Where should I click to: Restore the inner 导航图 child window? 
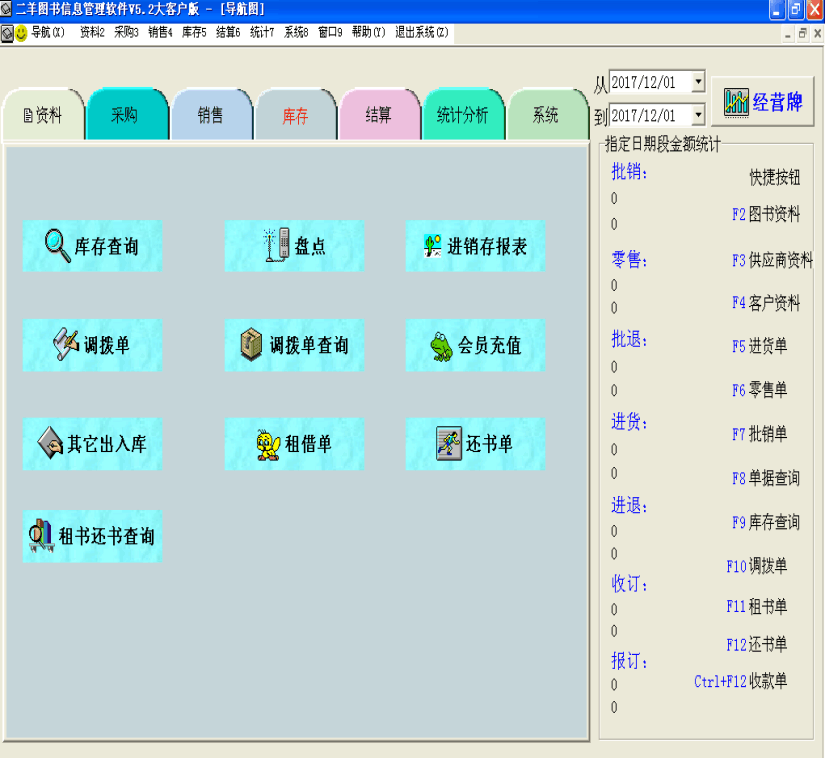802,34
